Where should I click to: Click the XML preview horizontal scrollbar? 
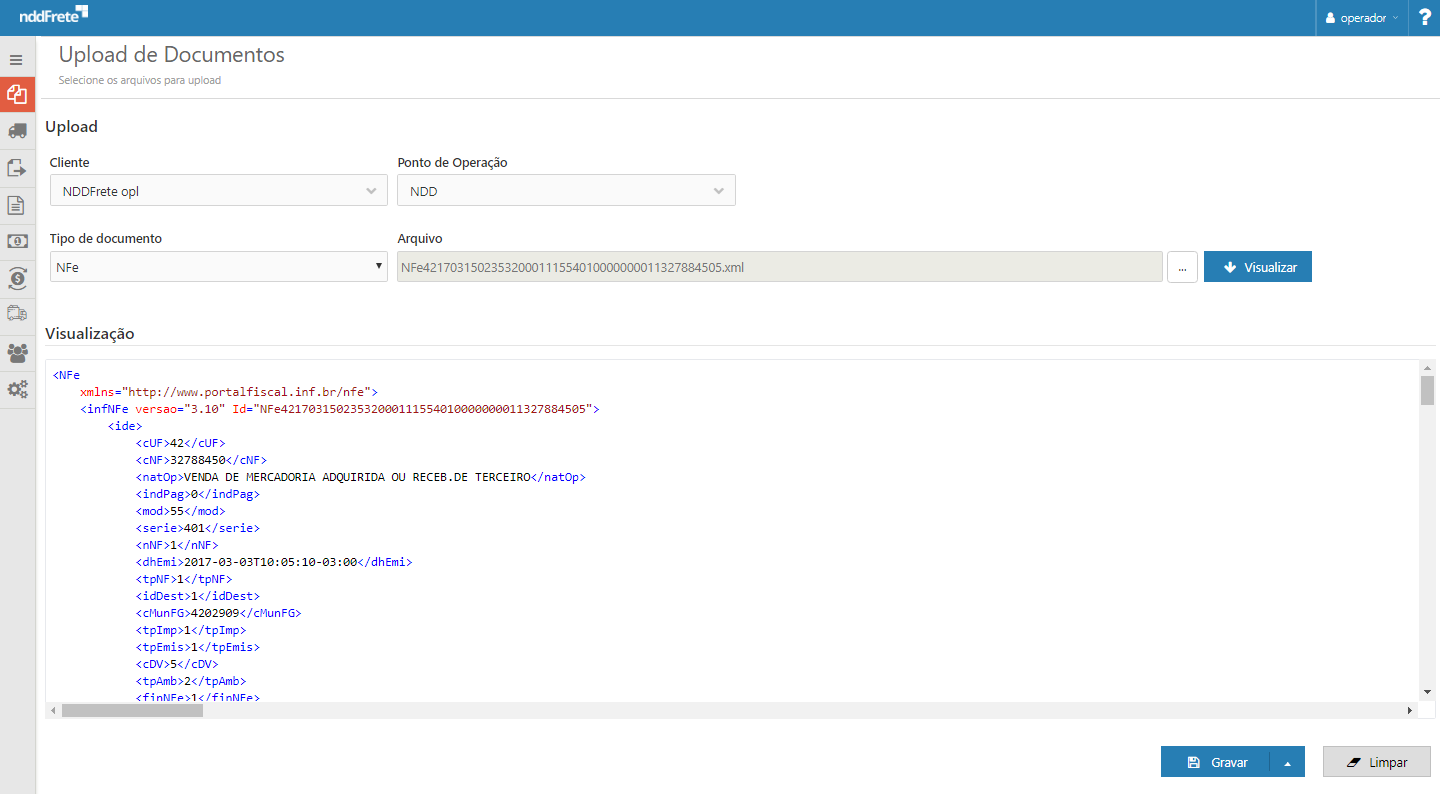[132, 710]
